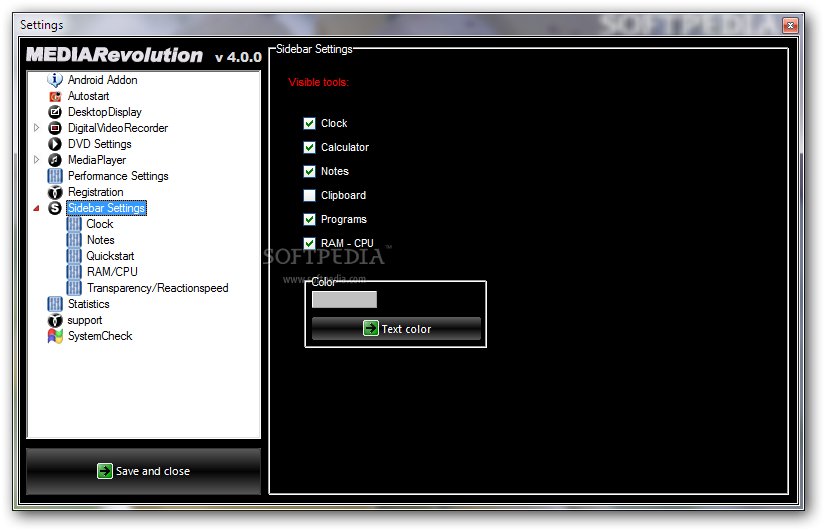This screenshot has width=825, height=531.
Task: Open Clock subpage under Sidebar Settings
Action: (99, 224)
